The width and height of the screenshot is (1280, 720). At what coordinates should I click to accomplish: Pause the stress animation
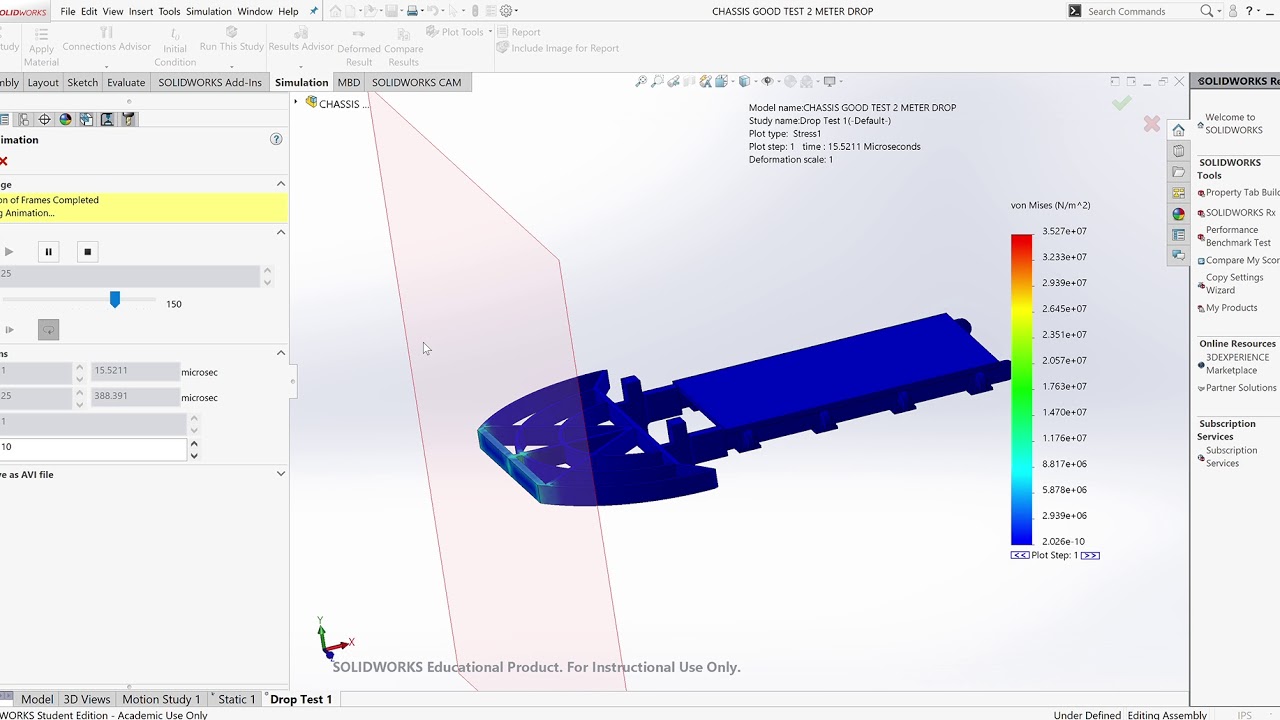(48, 252)
